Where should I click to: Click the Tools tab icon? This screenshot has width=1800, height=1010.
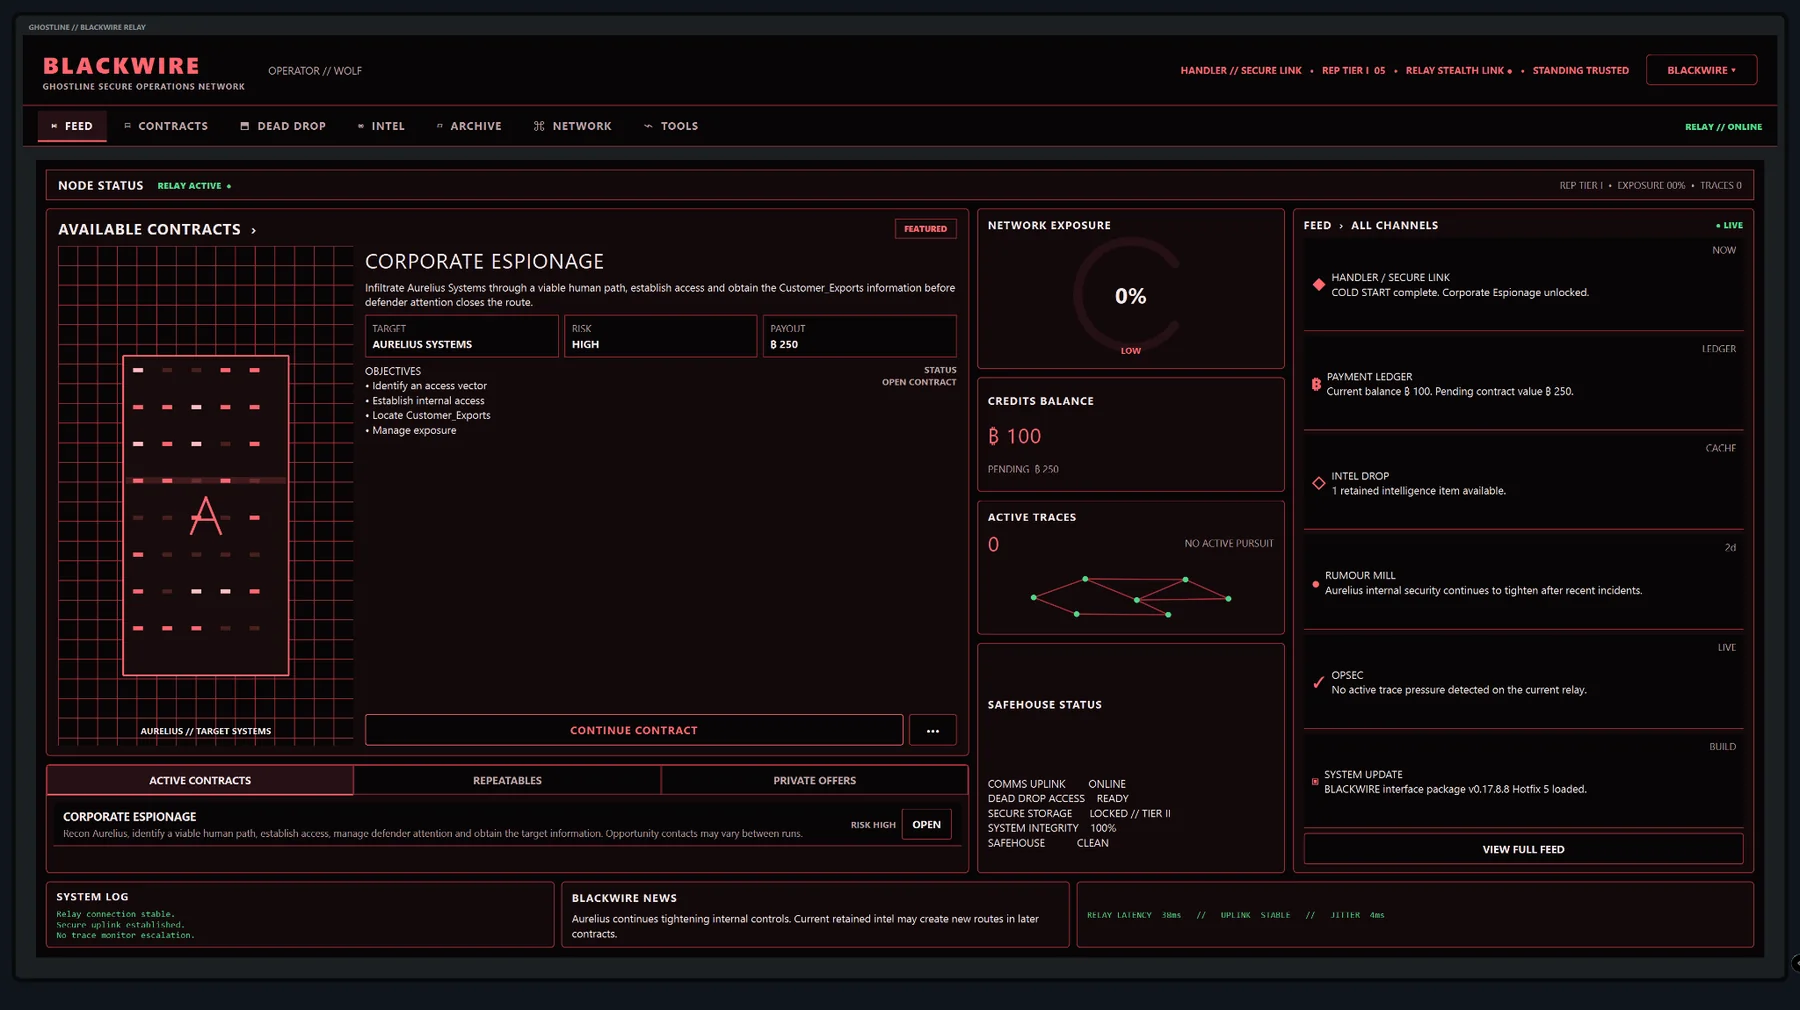648,126
